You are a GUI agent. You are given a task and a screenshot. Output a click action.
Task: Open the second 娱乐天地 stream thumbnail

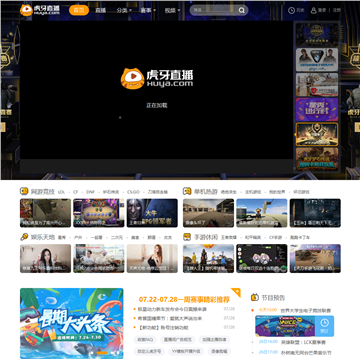click(x=99, y=259)
